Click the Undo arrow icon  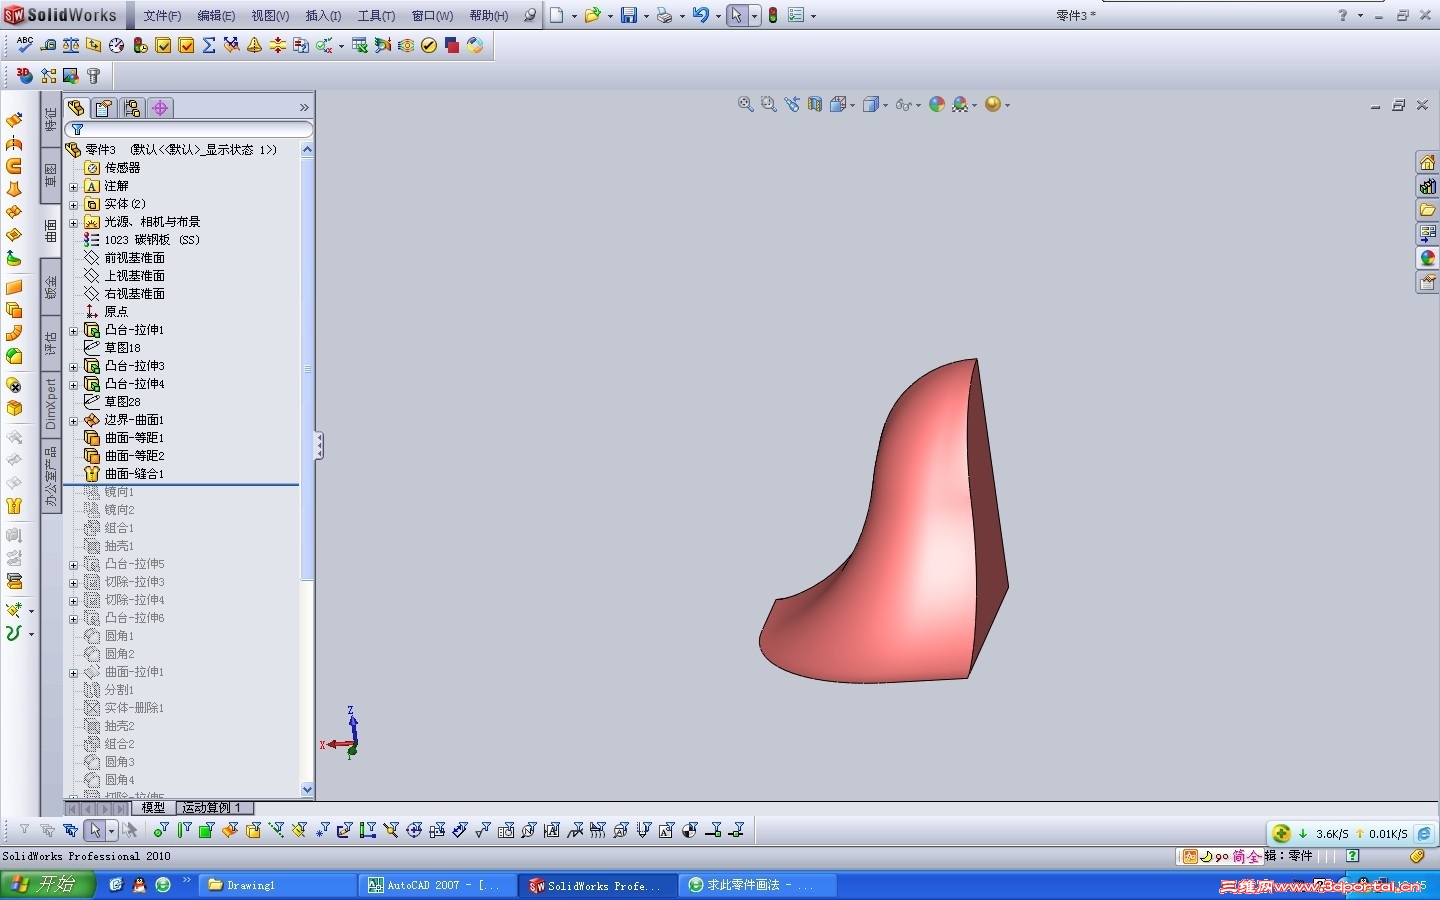pos(701,15)
